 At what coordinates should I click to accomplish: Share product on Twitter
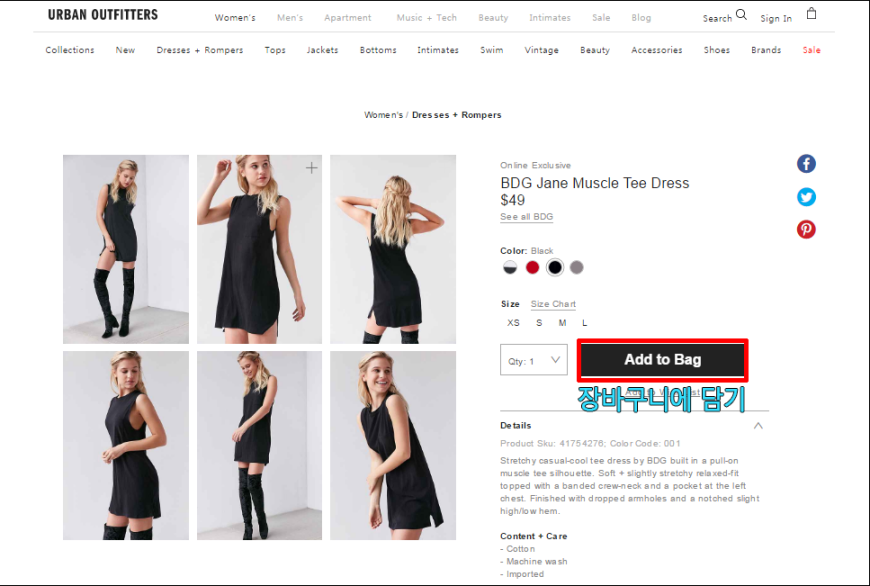point(806,197)
